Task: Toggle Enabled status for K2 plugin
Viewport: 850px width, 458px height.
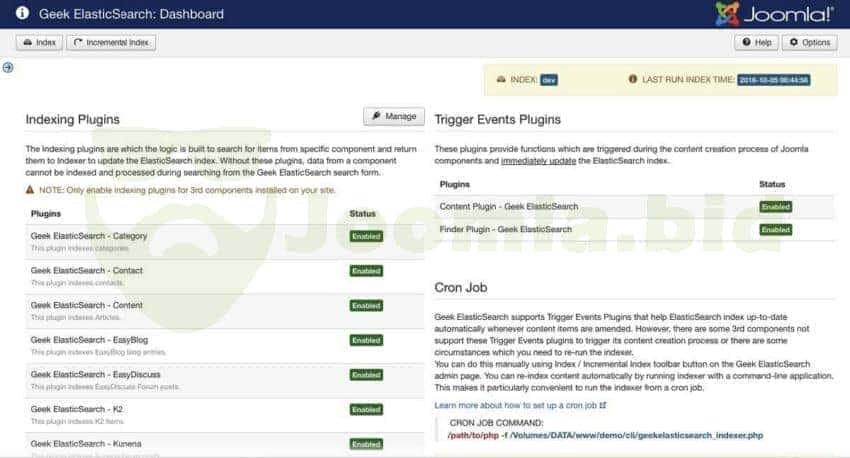Action: (x=366, y=410)
